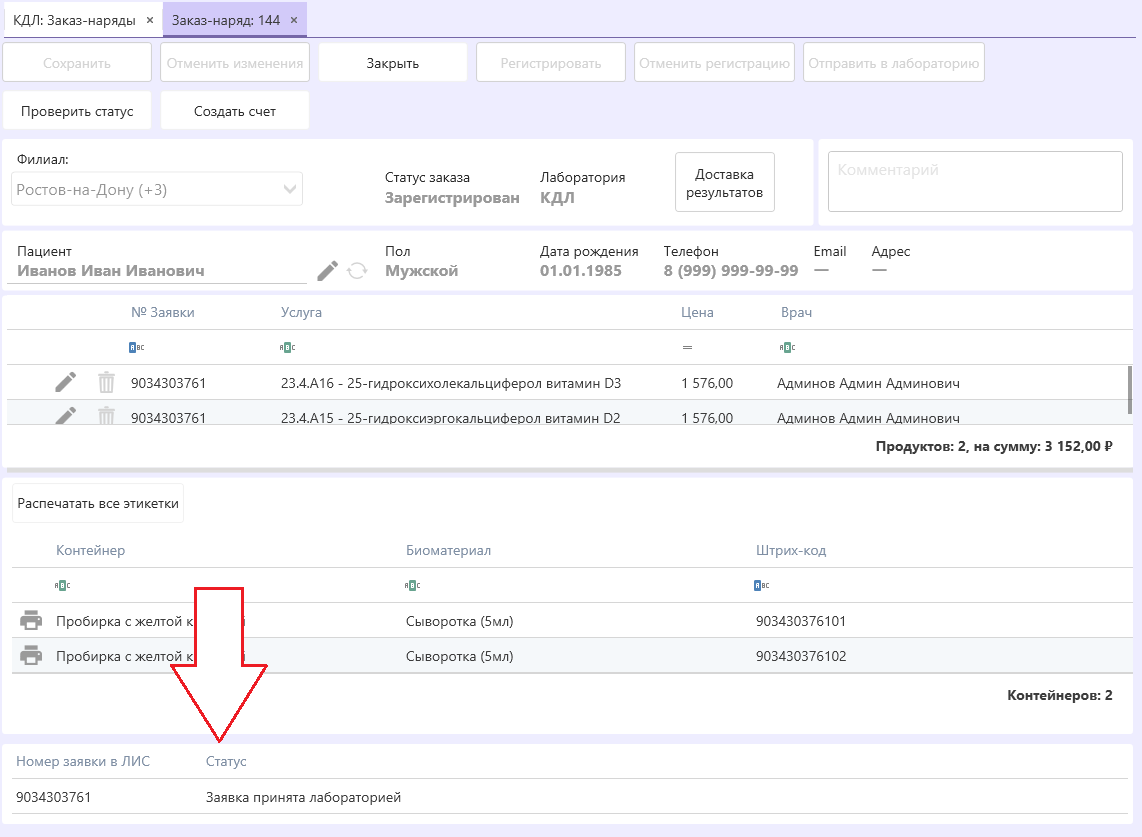The width and height of the screenshot is (1142, 837).
Task: Sort by Биоматериал column header
Action: (448, 550)
